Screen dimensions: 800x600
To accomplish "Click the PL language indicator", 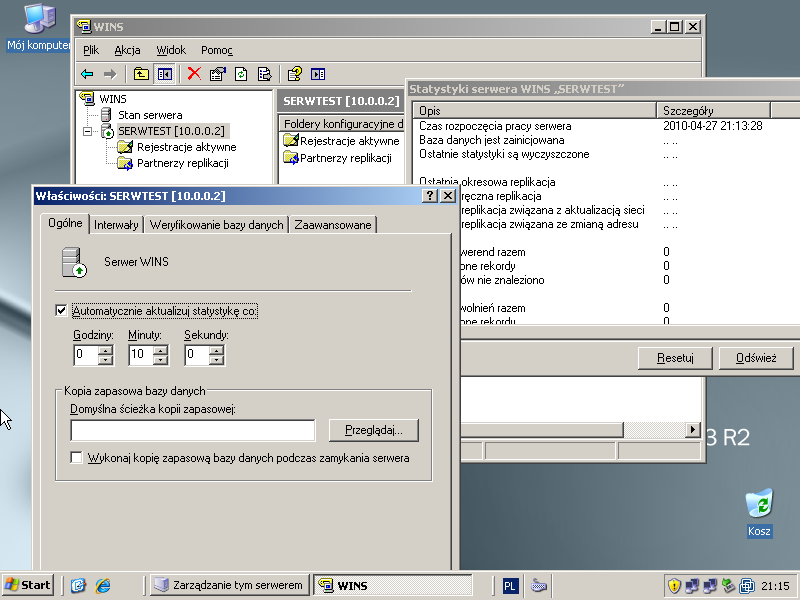I will 509,586.
